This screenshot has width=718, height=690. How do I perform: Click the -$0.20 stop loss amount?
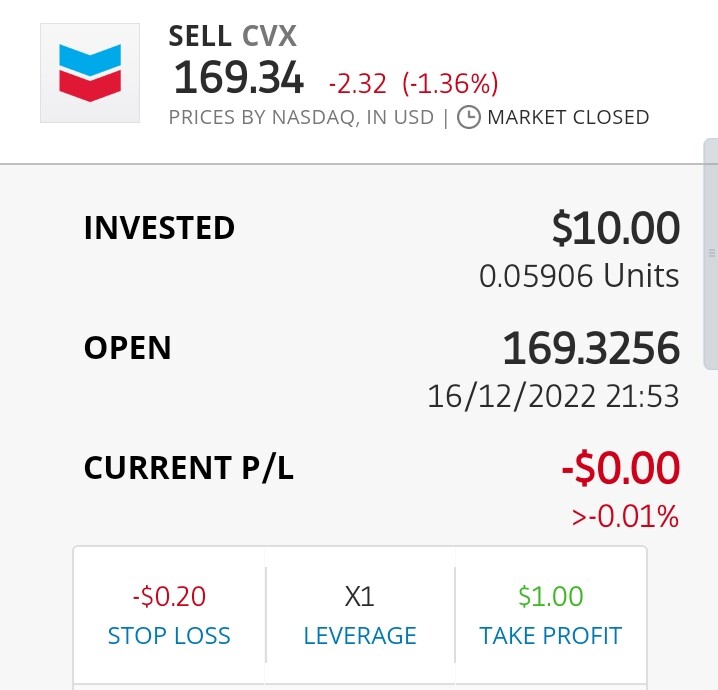pos(169,596)
